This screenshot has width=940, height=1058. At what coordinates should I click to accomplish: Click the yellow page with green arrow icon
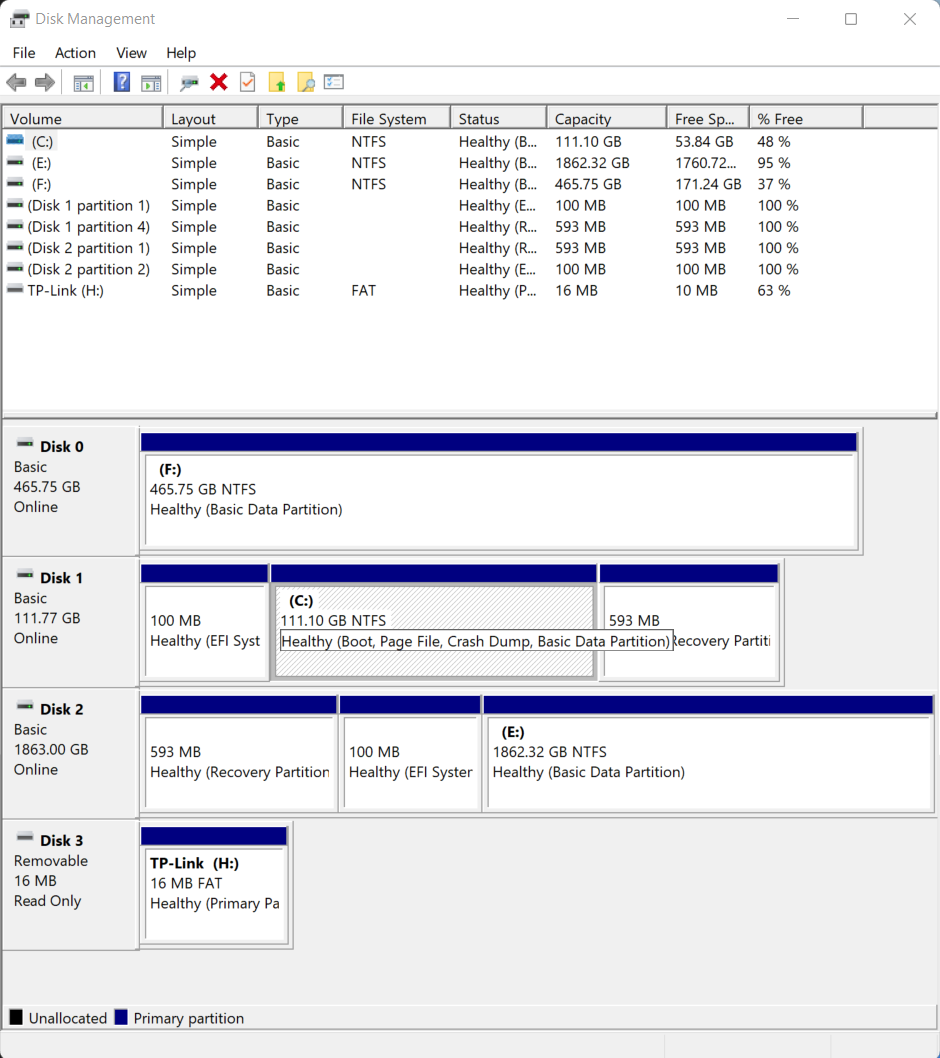[277, 82]
